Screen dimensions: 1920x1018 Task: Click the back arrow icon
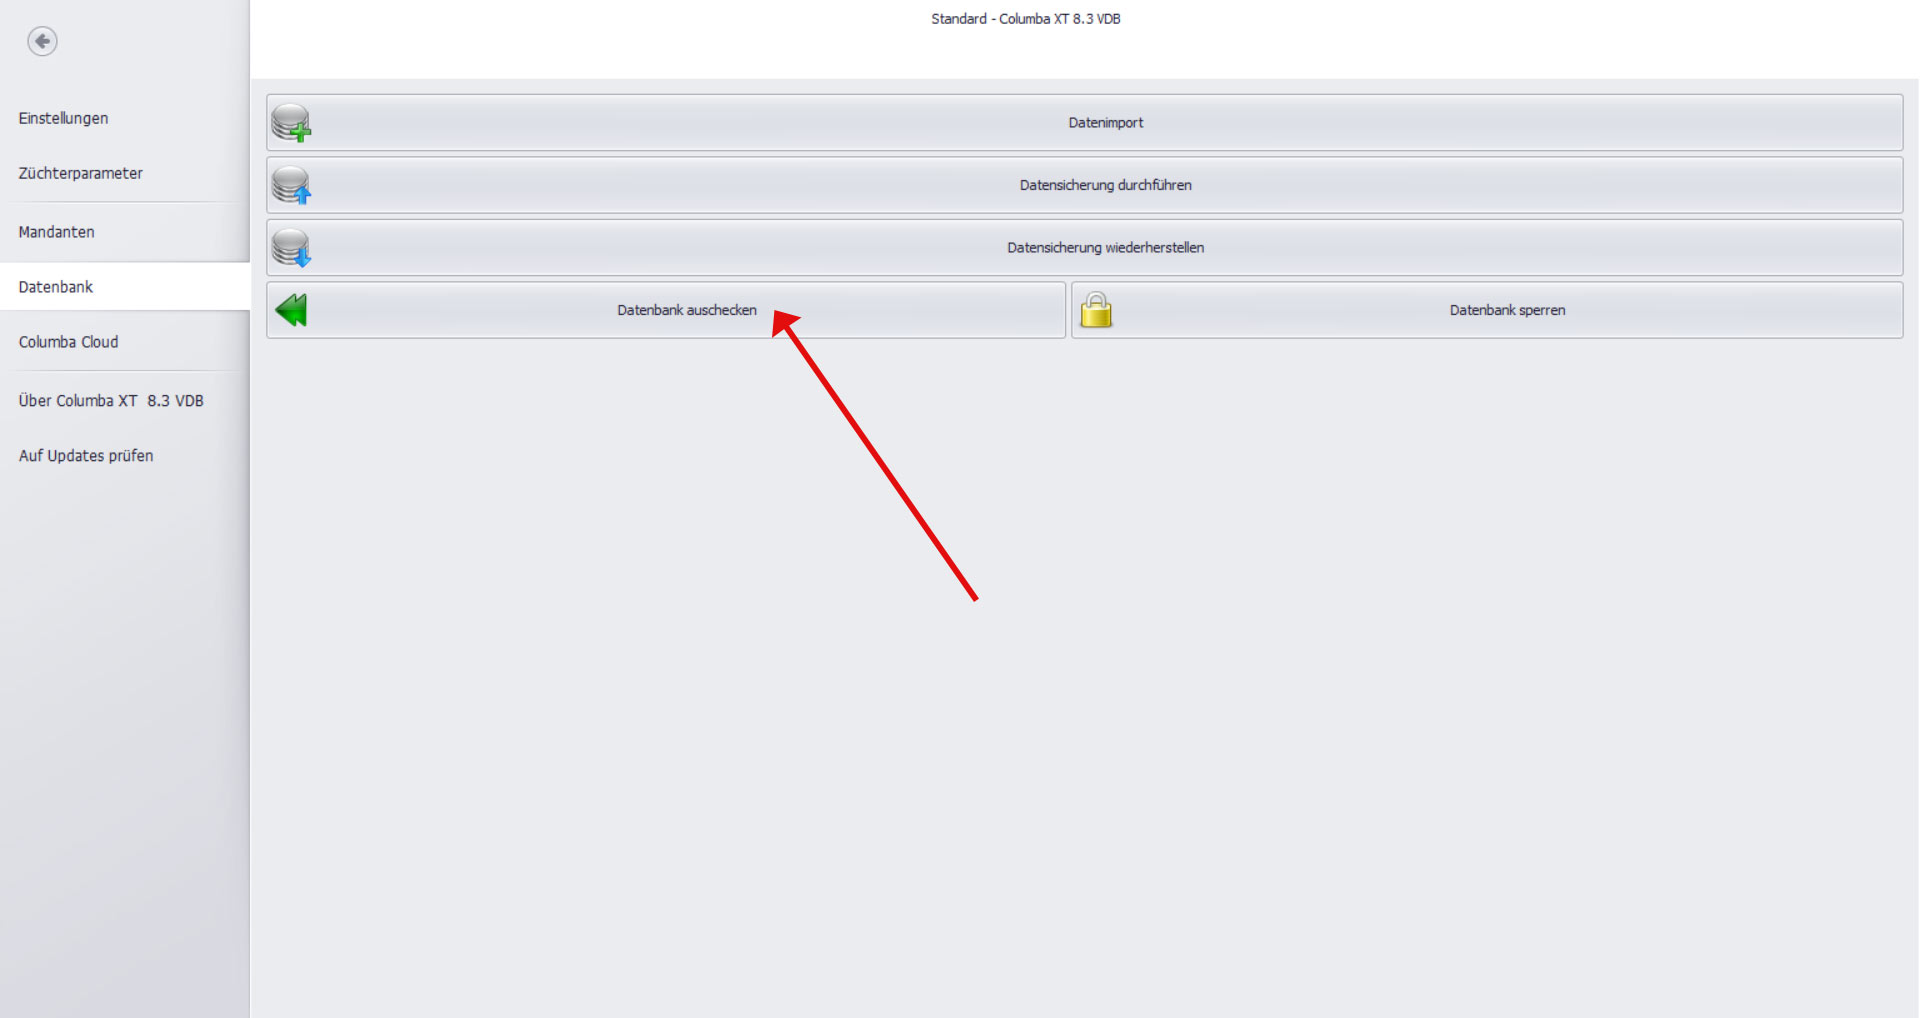[x=42, y=41]
